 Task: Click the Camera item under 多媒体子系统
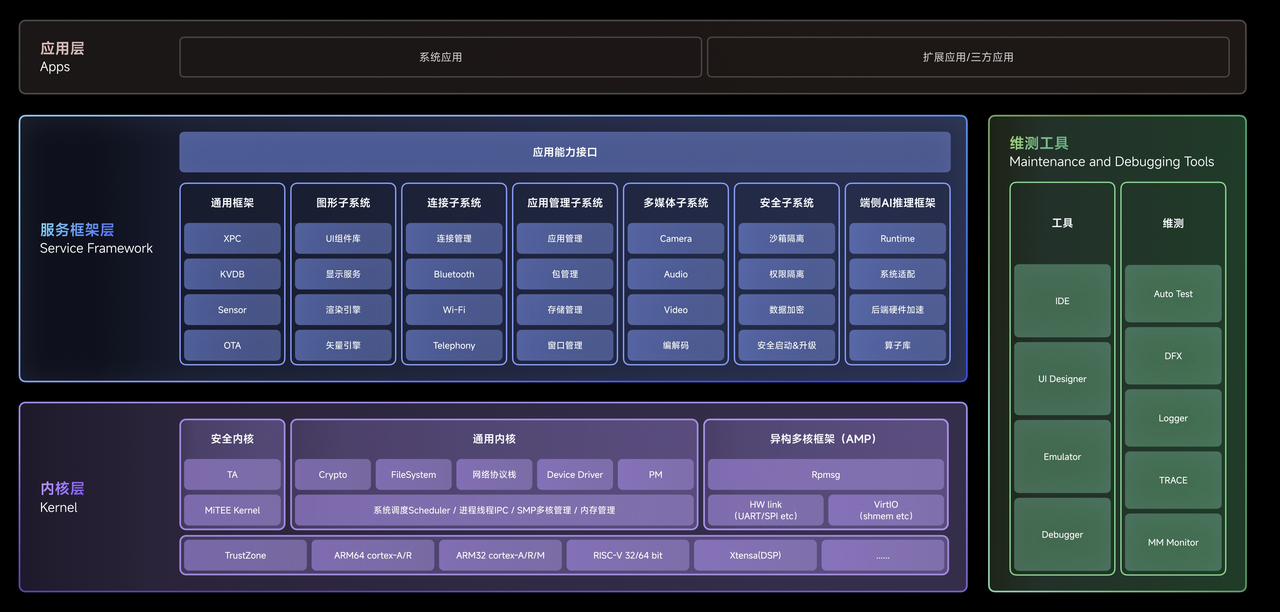675,238
